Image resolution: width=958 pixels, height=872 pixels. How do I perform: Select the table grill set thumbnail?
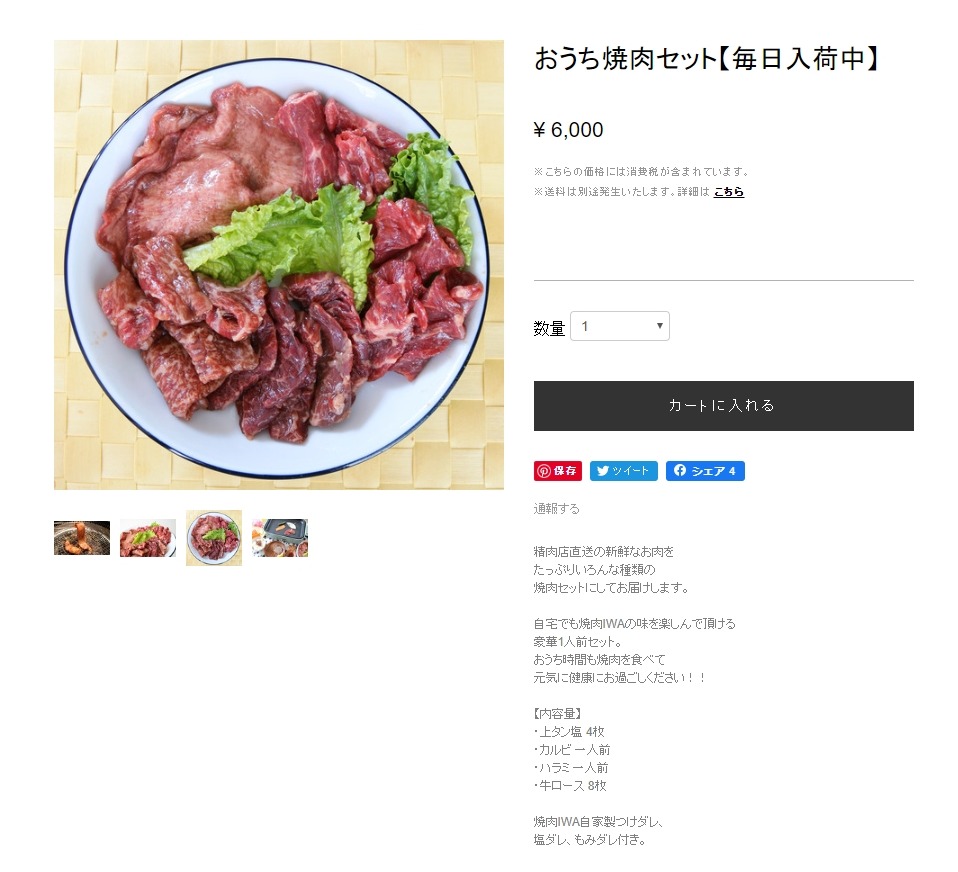[x=280, y=538]
